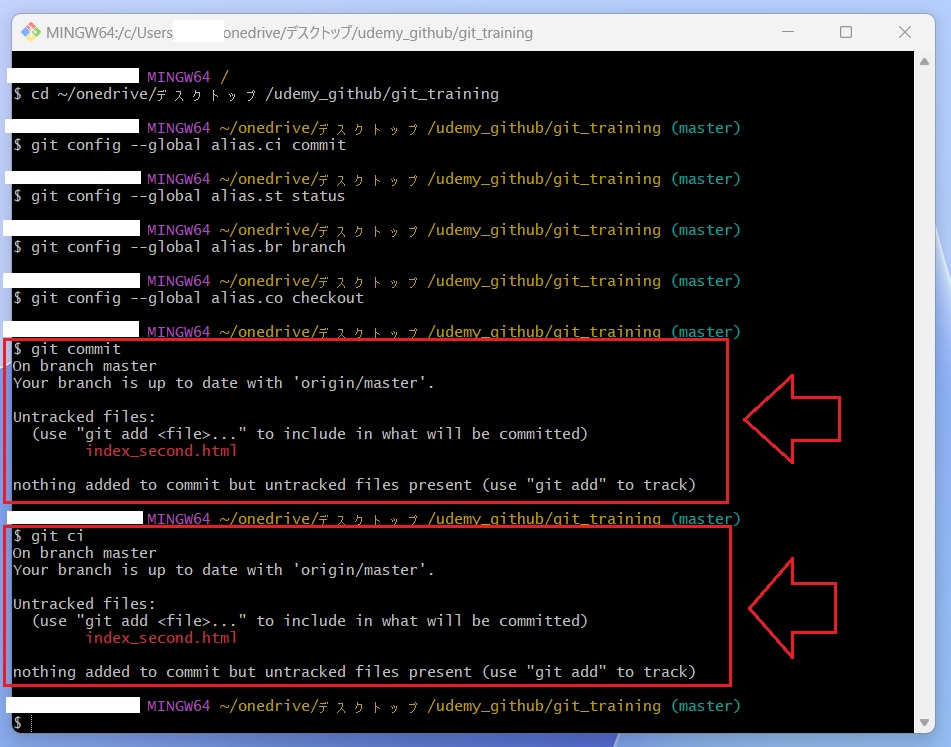Click index_second.html under git commit output
951x747 pixels.
coord(161,451)
